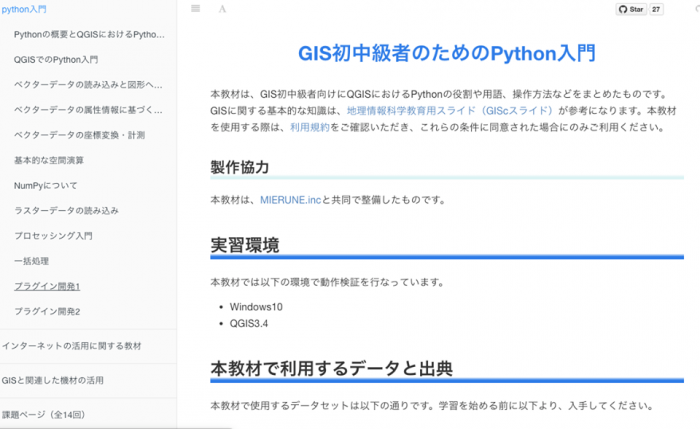Toggle the sidebar hamburger menu icon
This screenshot has width=700, height=429.
click(196, 8)
